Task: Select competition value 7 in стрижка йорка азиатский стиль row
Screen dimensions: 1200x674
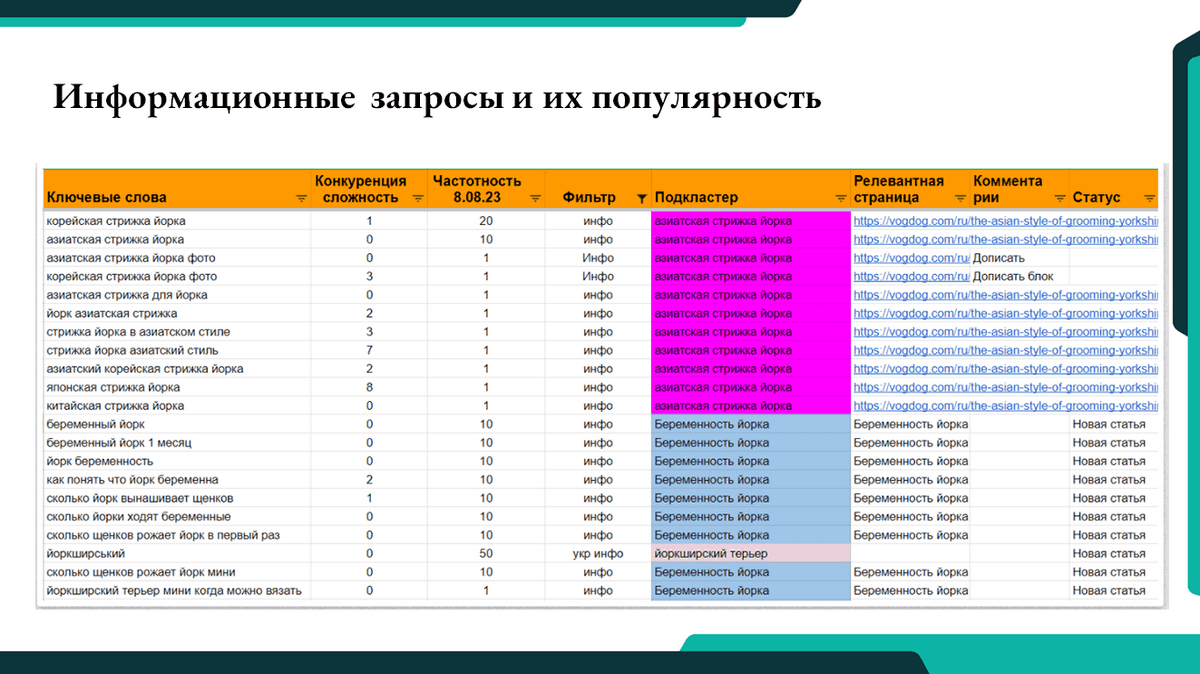Action: [x=369, y=350]
